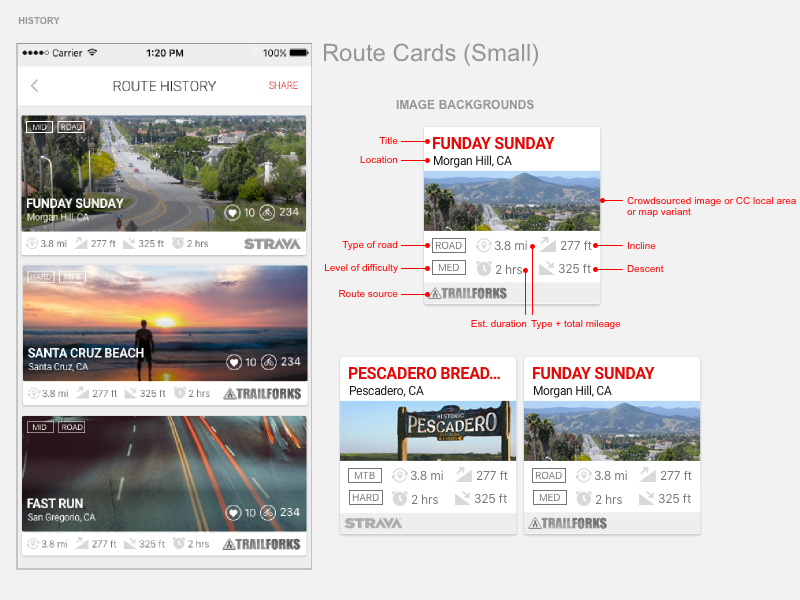This screenshot has width=800, height=600.
Task: Tap the Wi-Fi icon in phone status bar
Action: coord(92,52)
